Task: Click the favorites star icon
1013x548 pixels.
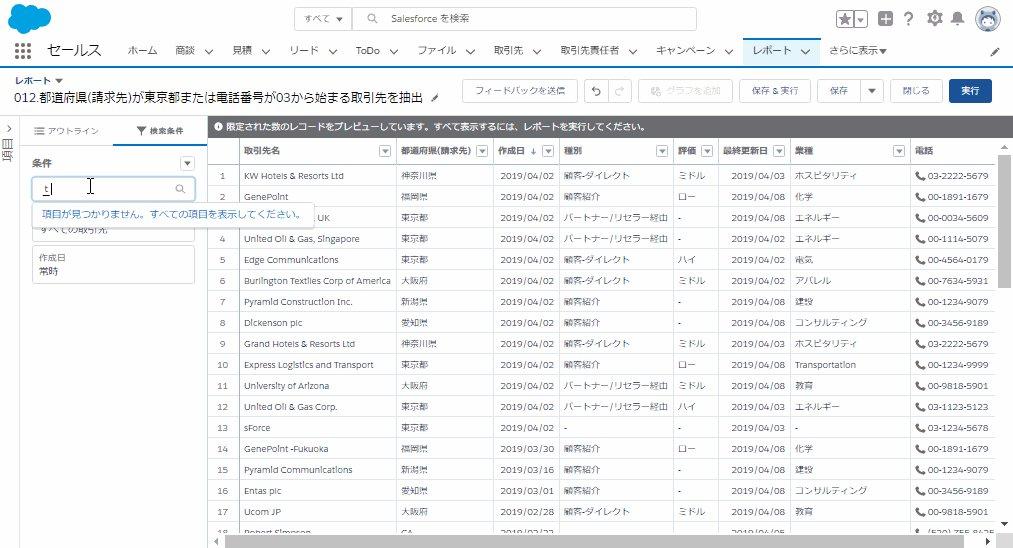Action: (x=844, y=19)
